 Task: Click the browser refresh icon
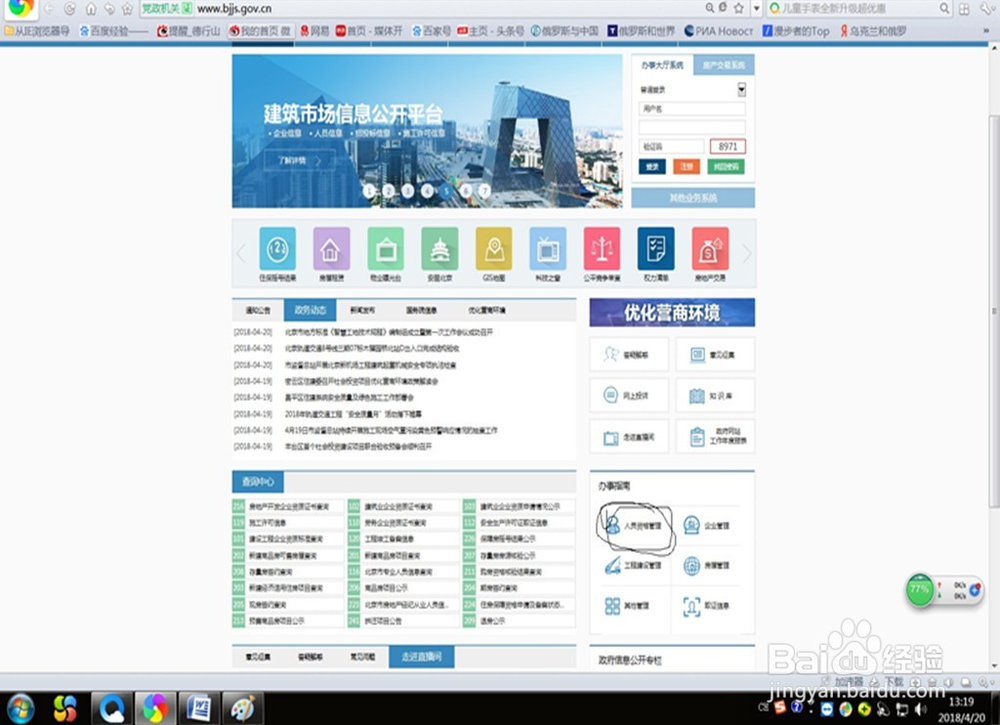tap(70, 8)
